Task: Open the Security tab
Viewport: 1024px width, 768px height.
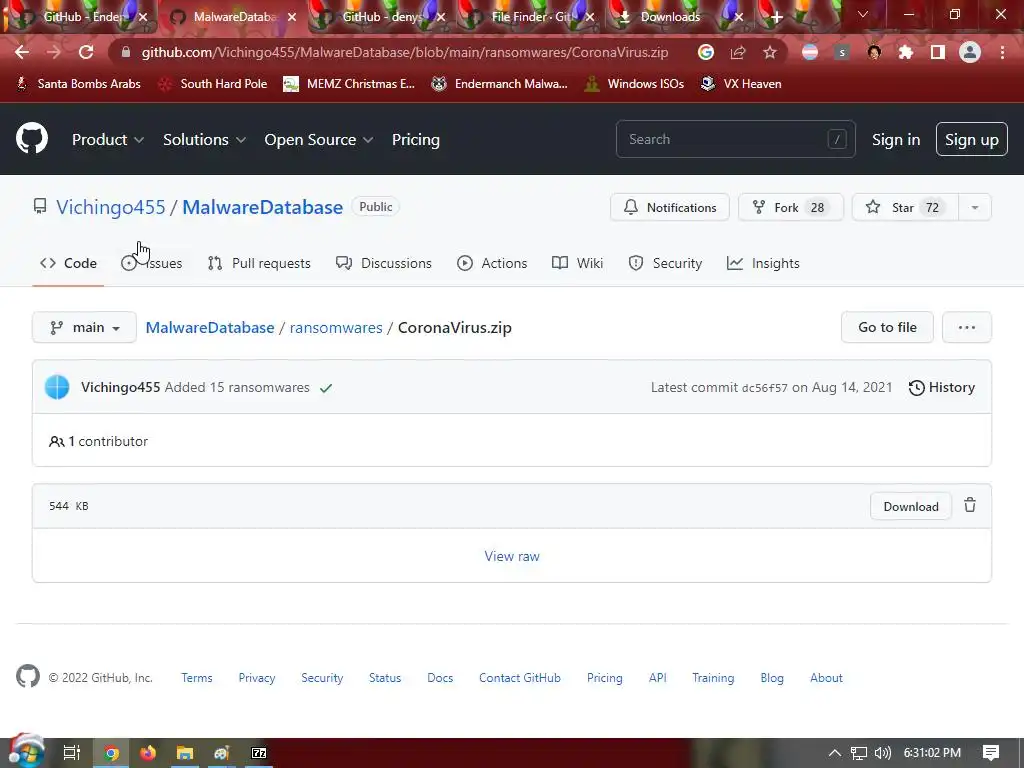Action: [665, 263]
